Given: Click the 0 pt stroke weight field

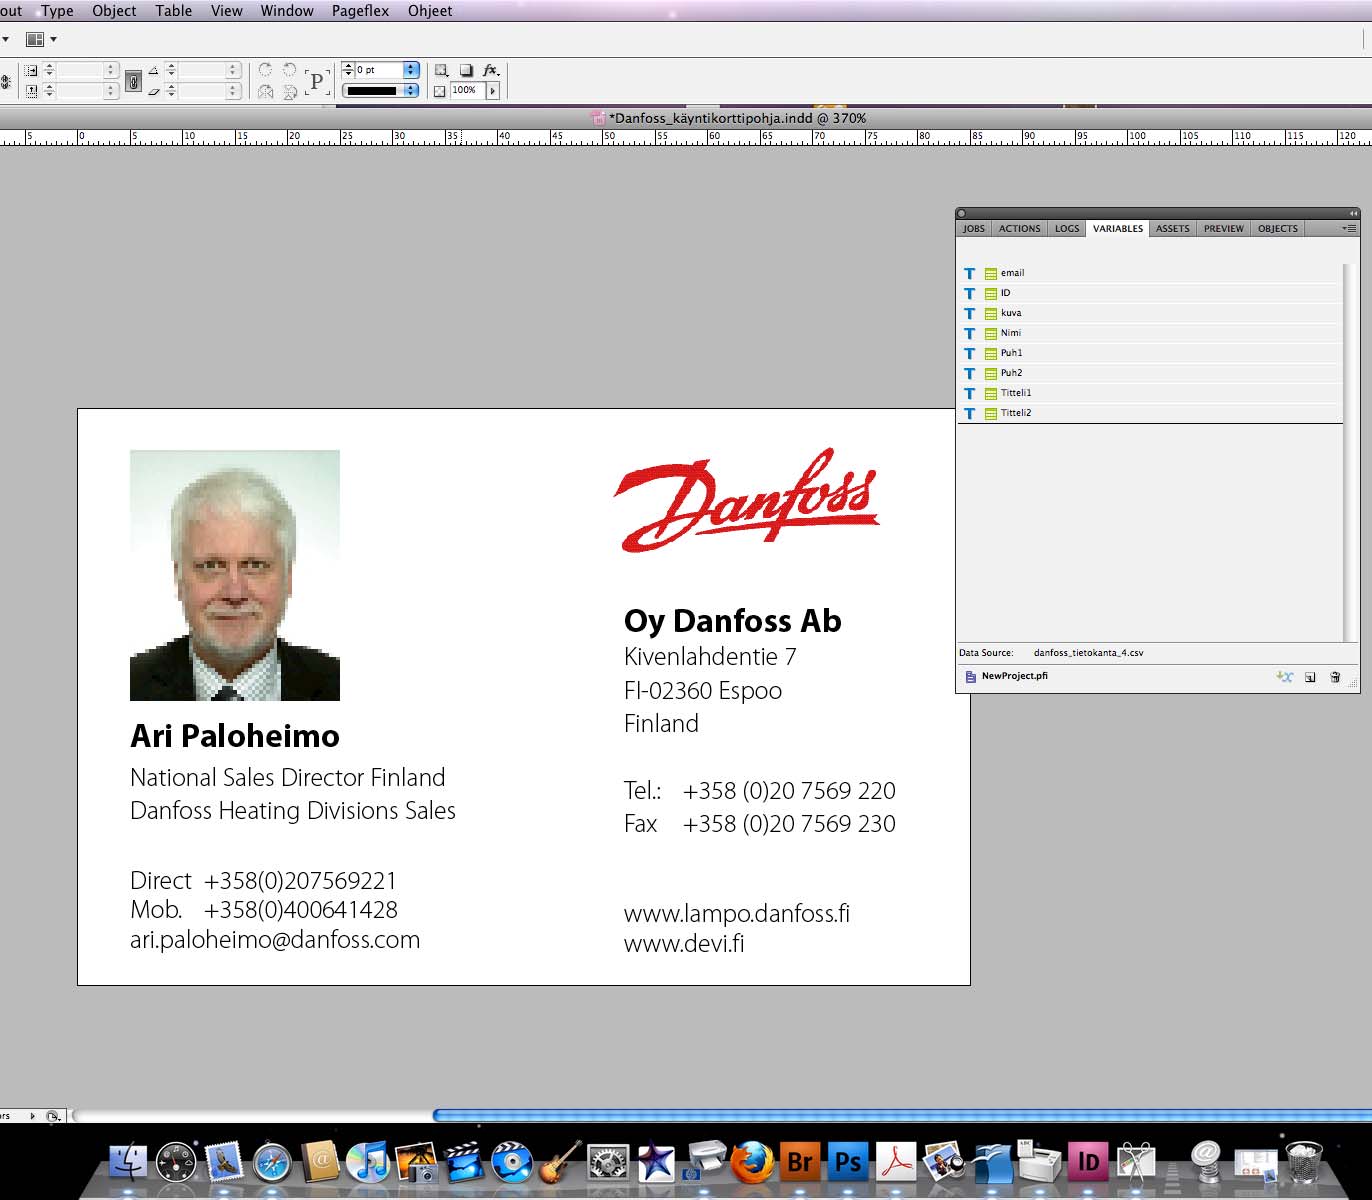Looking at the screenshot, I should [x=380, y=70].
